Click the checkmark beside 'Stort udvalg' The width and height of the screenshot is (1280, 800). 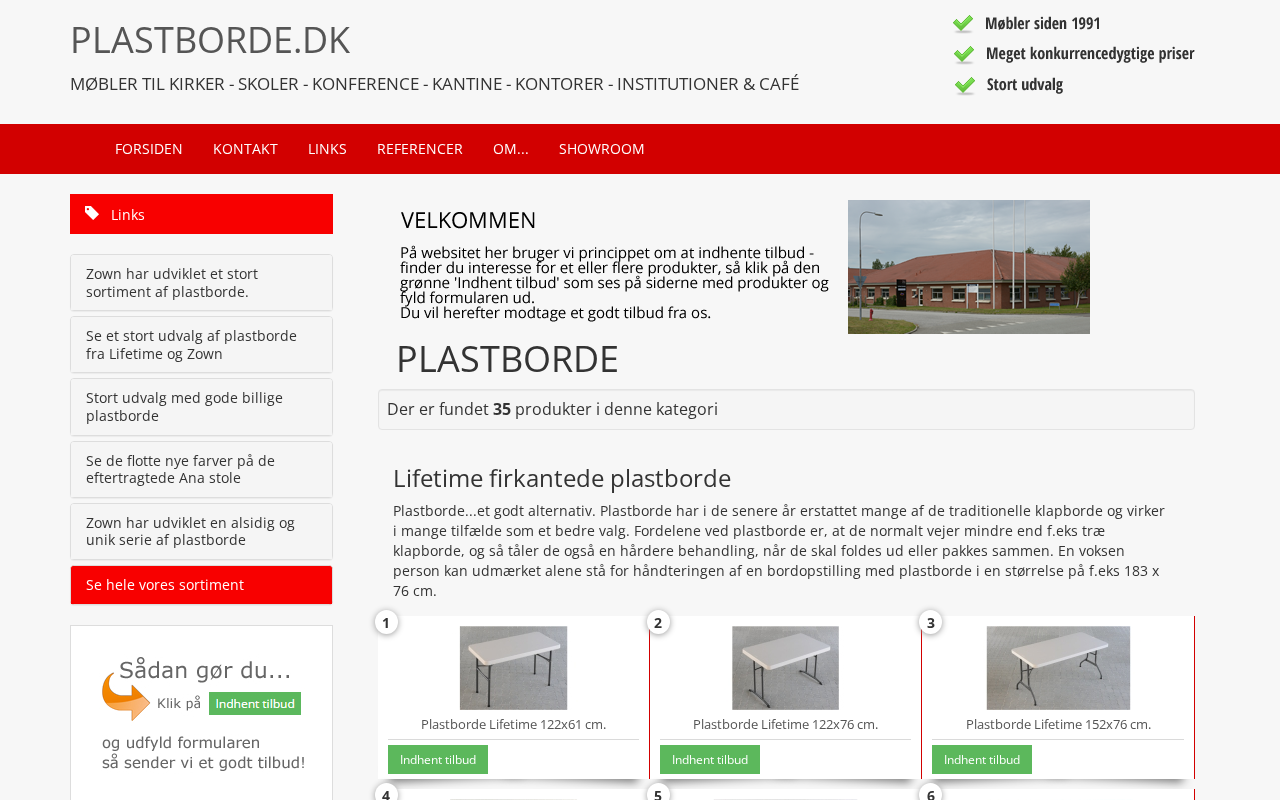964,85
